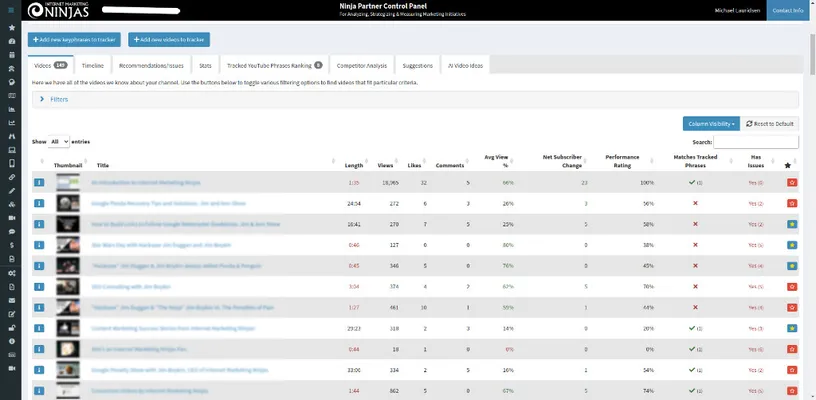
Task: Click the star column header icon
Action: (789, 164)
